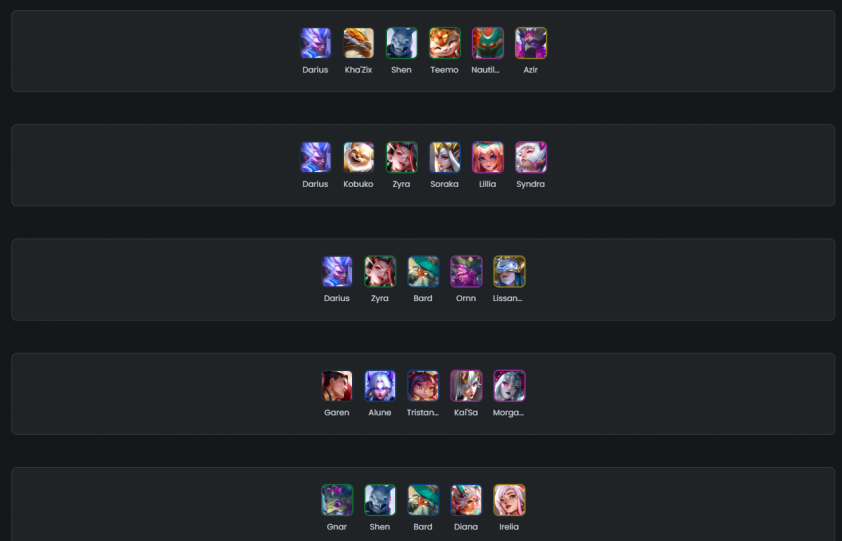Click the Diana champion icon

pyautogui.click(x=466, y=500)
